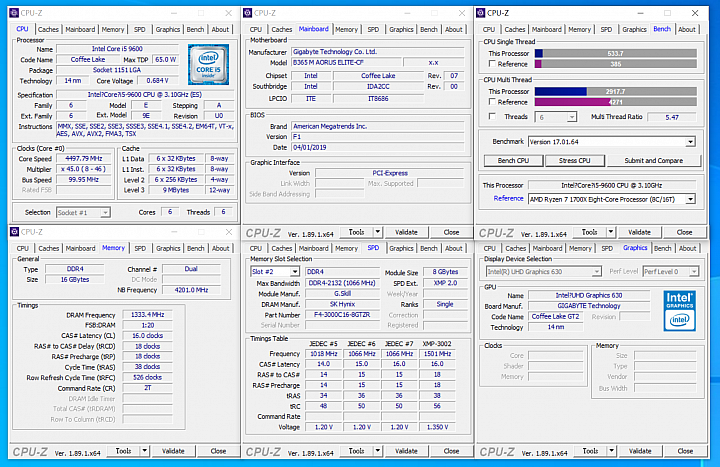Viewport: 720px width, 467px height.
Task: Click the Intel Core i5 inside logo
Action: pyautogui.click(x=208, y=64)
